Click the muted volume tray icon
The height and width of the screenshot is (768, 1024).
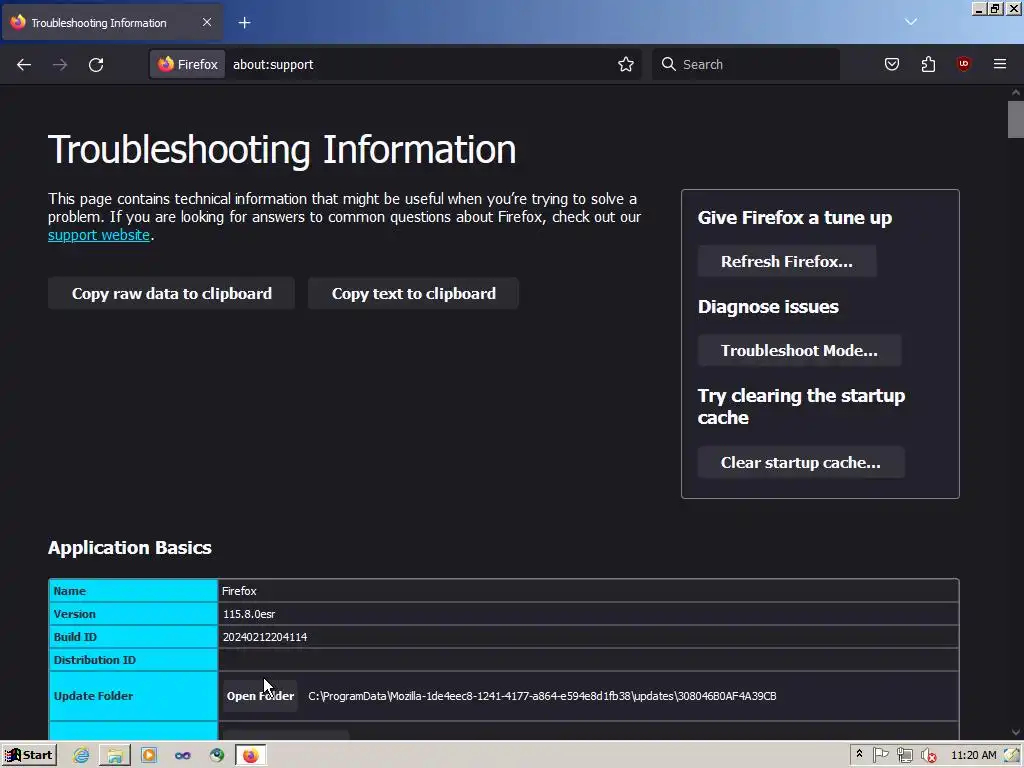coord(928,755)
